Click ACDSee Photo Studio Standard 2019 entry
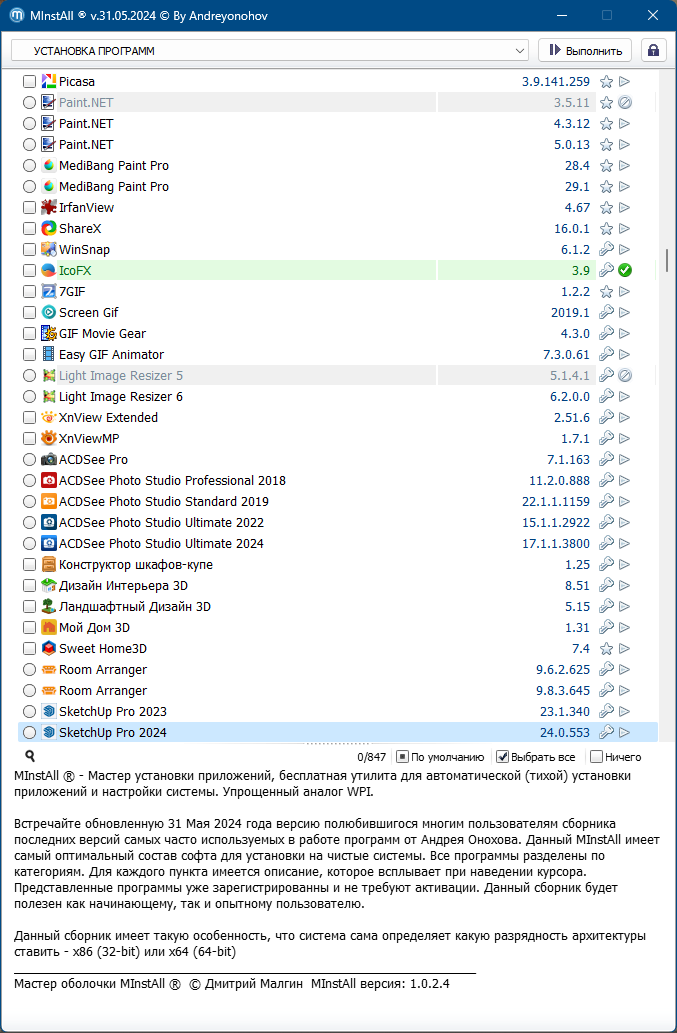 pos(164,501)
